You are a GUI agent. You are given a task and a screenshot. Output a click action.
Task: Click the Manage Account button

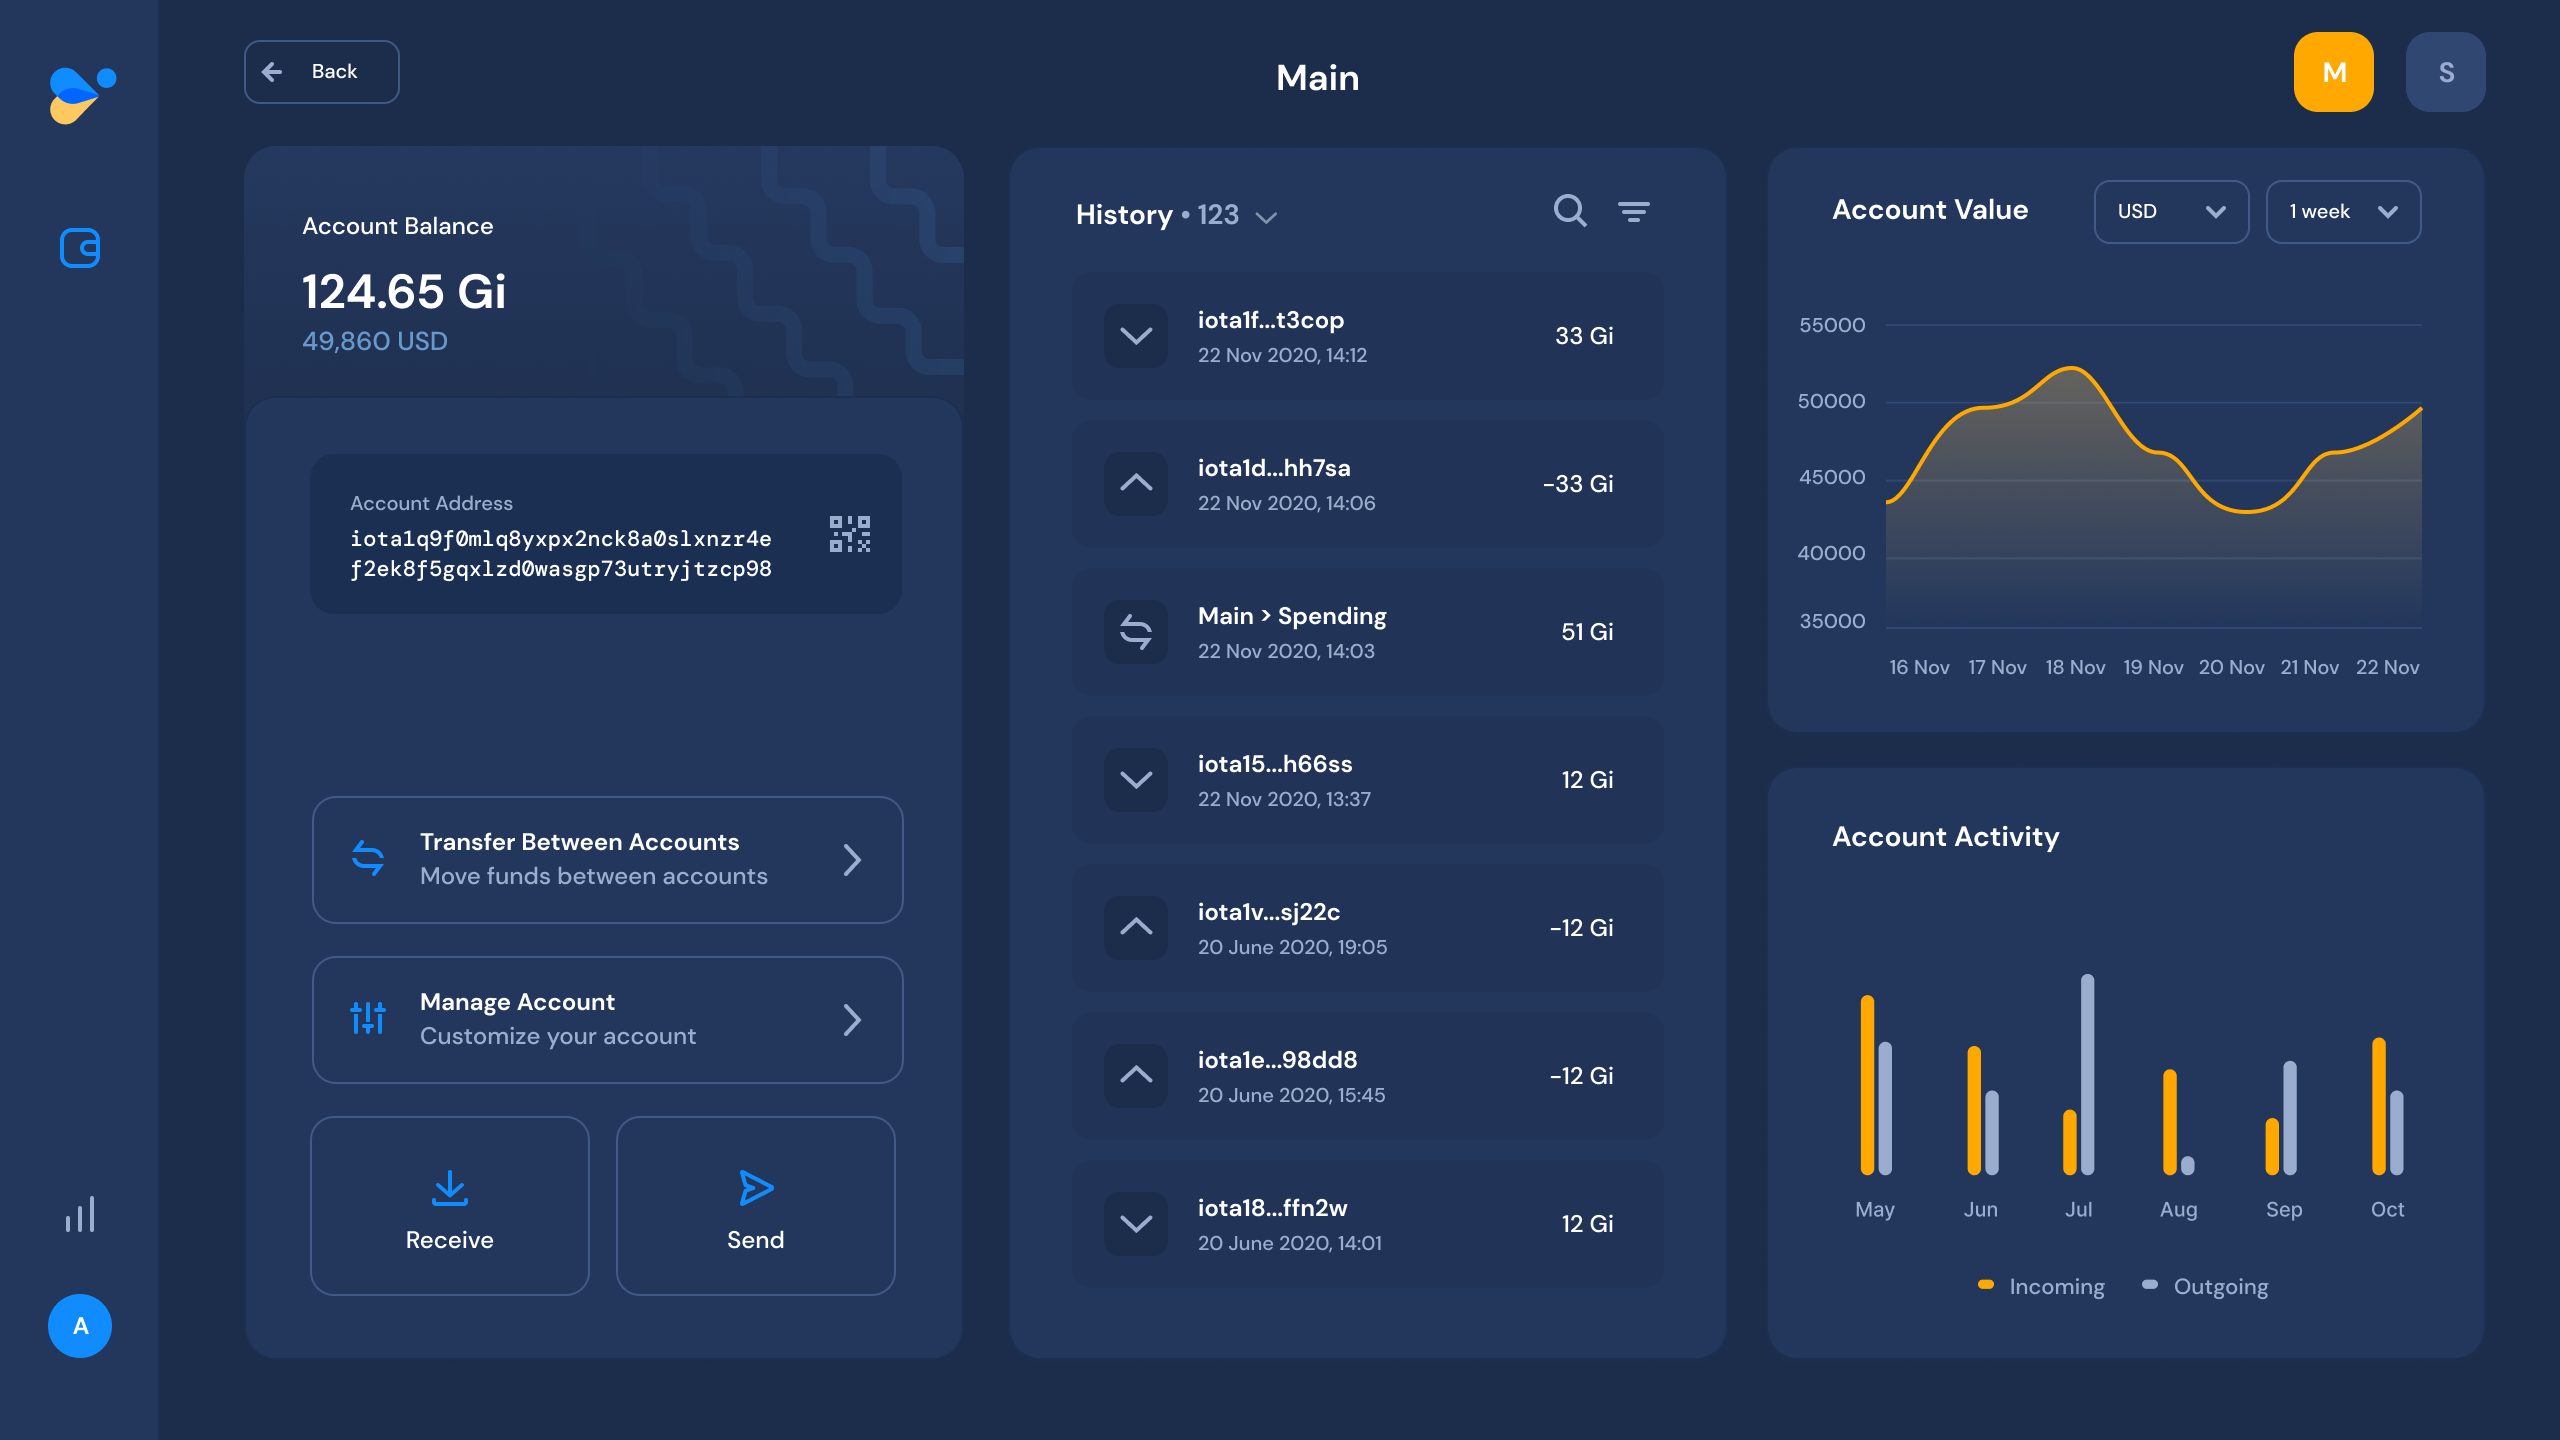[607, 1018]
